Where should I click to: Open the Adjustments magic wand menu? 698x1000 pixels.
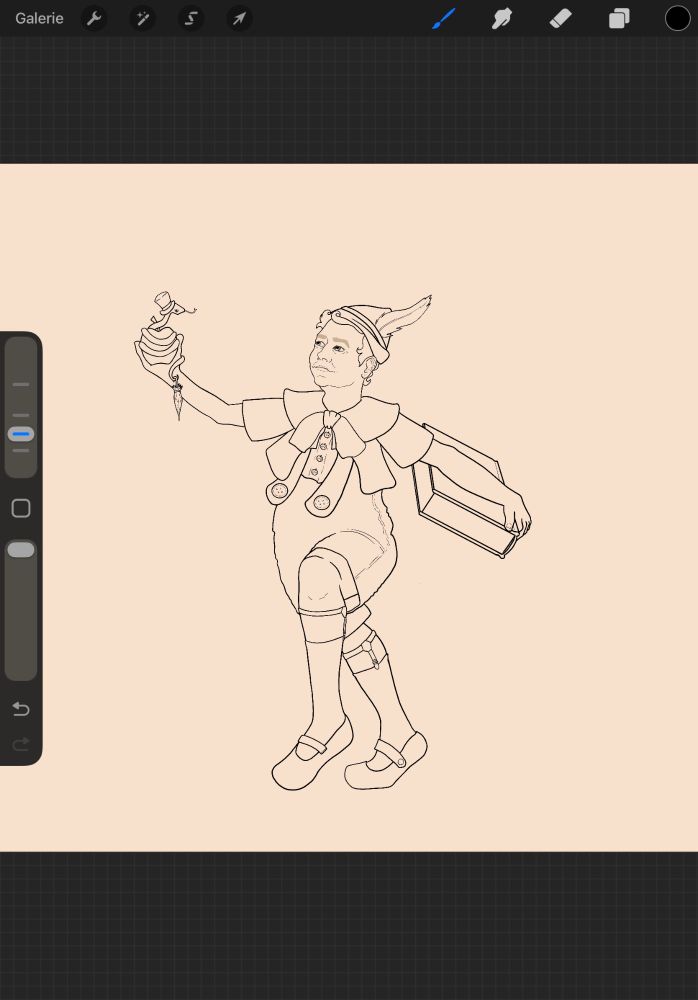click(x=142, y=18)
